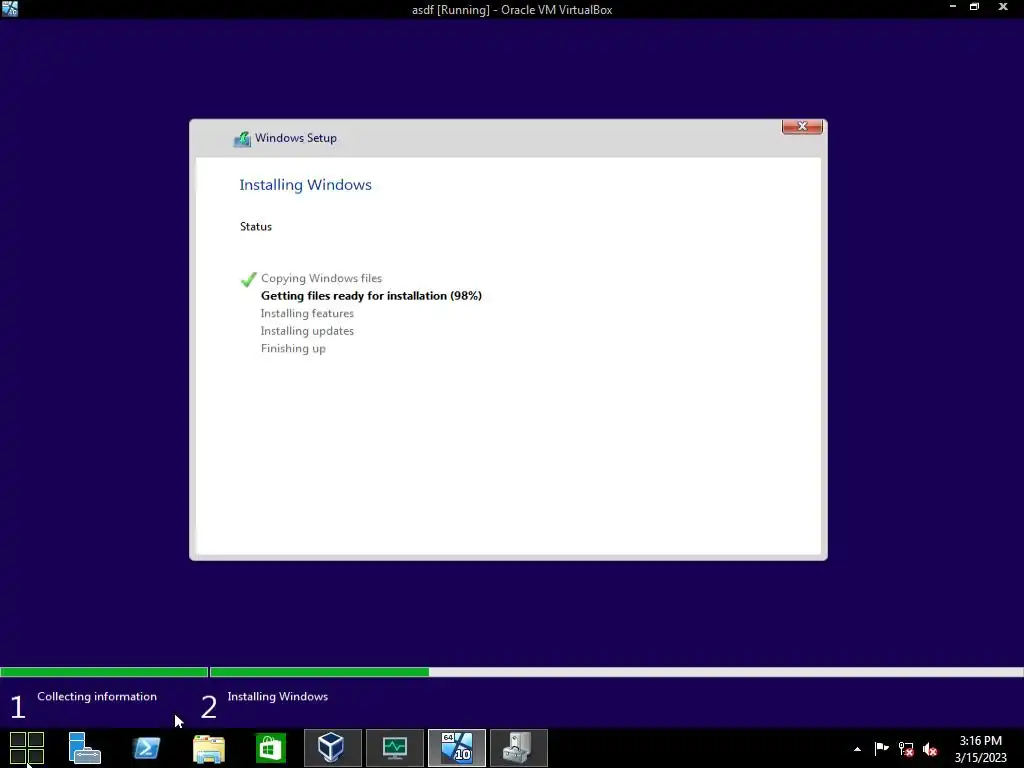Click the VirtualBox window title bar icon

pyautogui.click(x=10, y=8)
